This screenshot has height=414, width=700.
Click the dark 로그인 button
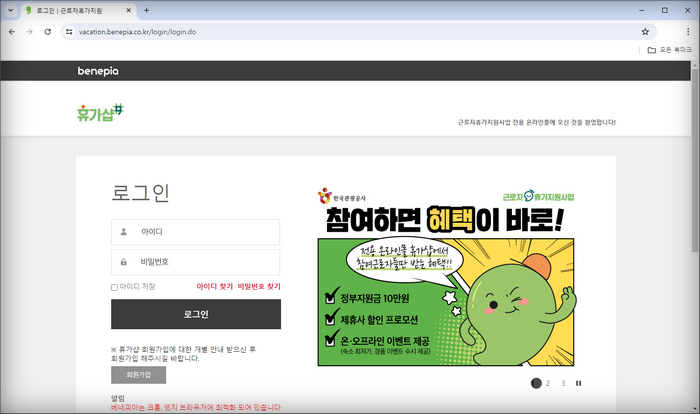(196, 314)
